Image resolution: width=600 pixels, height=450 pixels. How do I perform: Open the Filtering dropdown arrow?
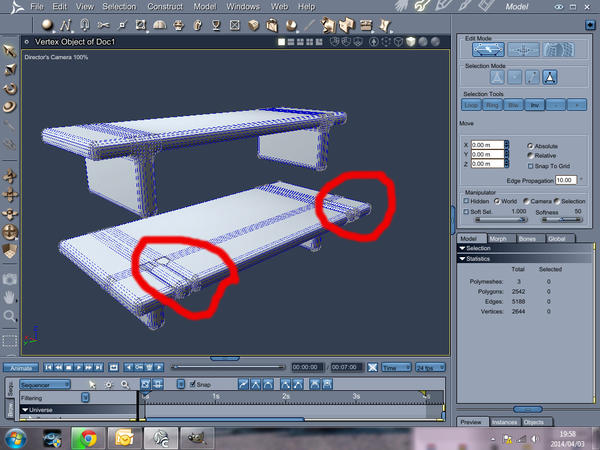click(x=85, y=398)
